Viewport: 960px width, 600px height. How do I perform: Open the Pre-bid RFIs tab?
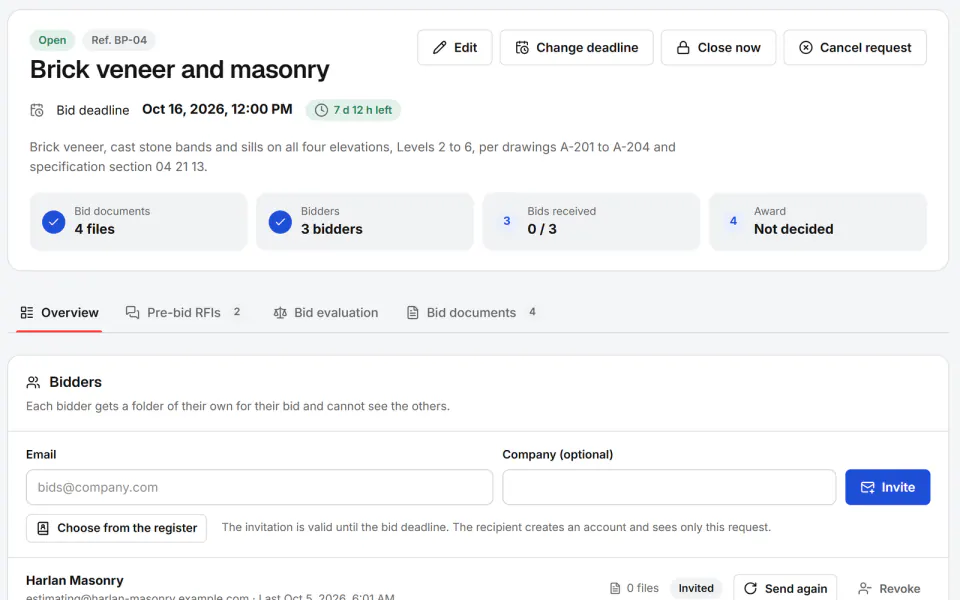click(183, 313)
